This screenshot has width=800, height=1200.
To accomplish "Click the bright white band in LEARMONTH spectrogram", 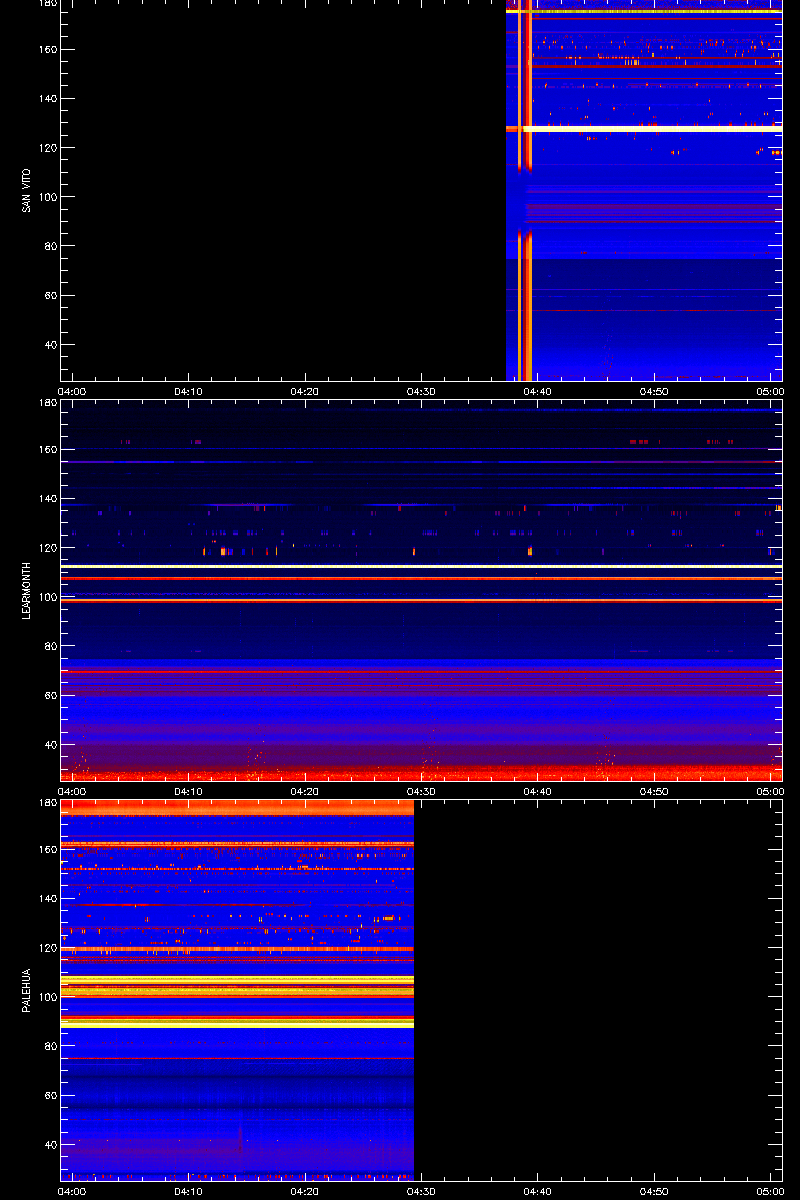I will 421,566.
